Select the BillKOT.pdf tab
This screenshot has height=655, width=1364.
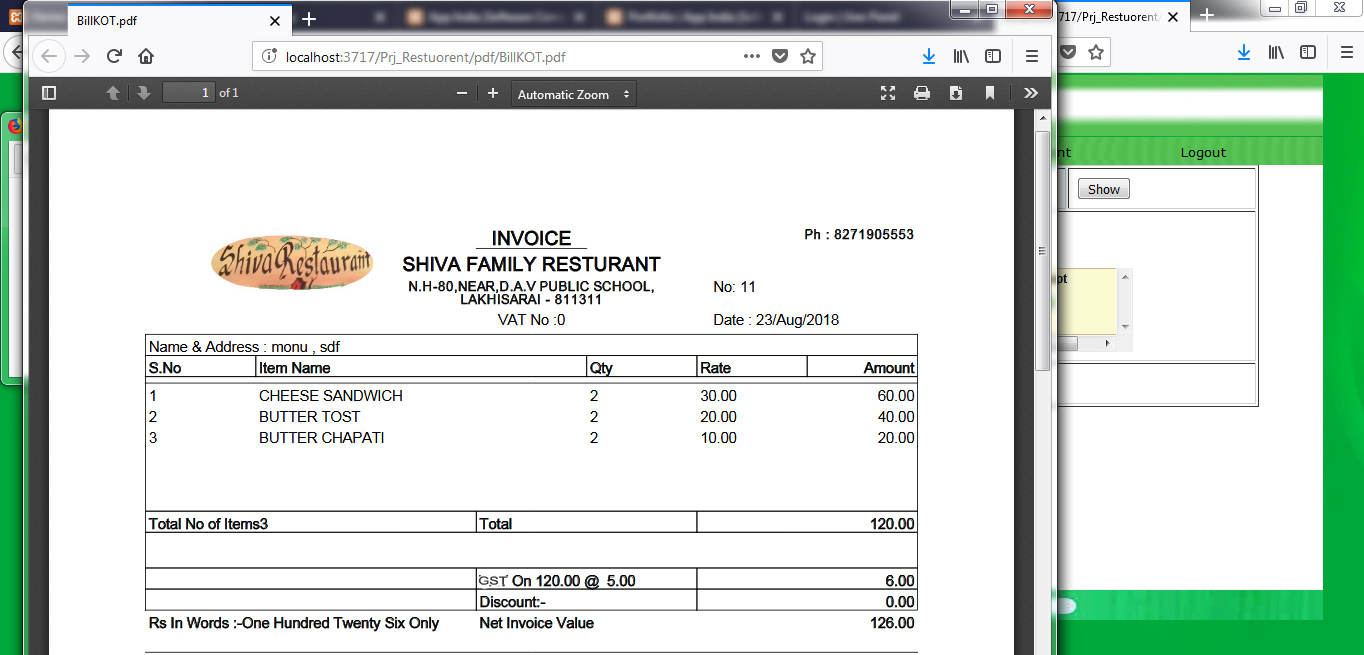click(180, 20)
